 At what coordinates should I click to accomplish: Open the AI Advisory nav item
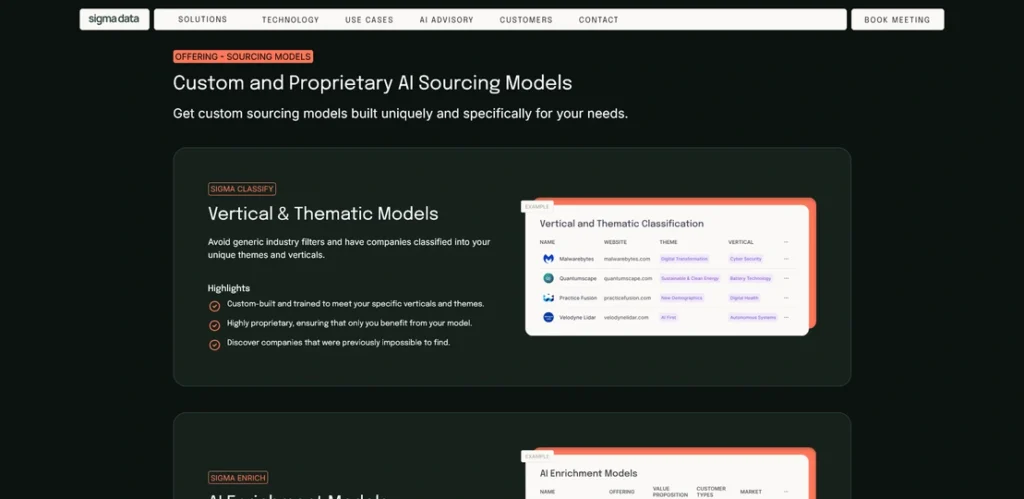(448, 20)
